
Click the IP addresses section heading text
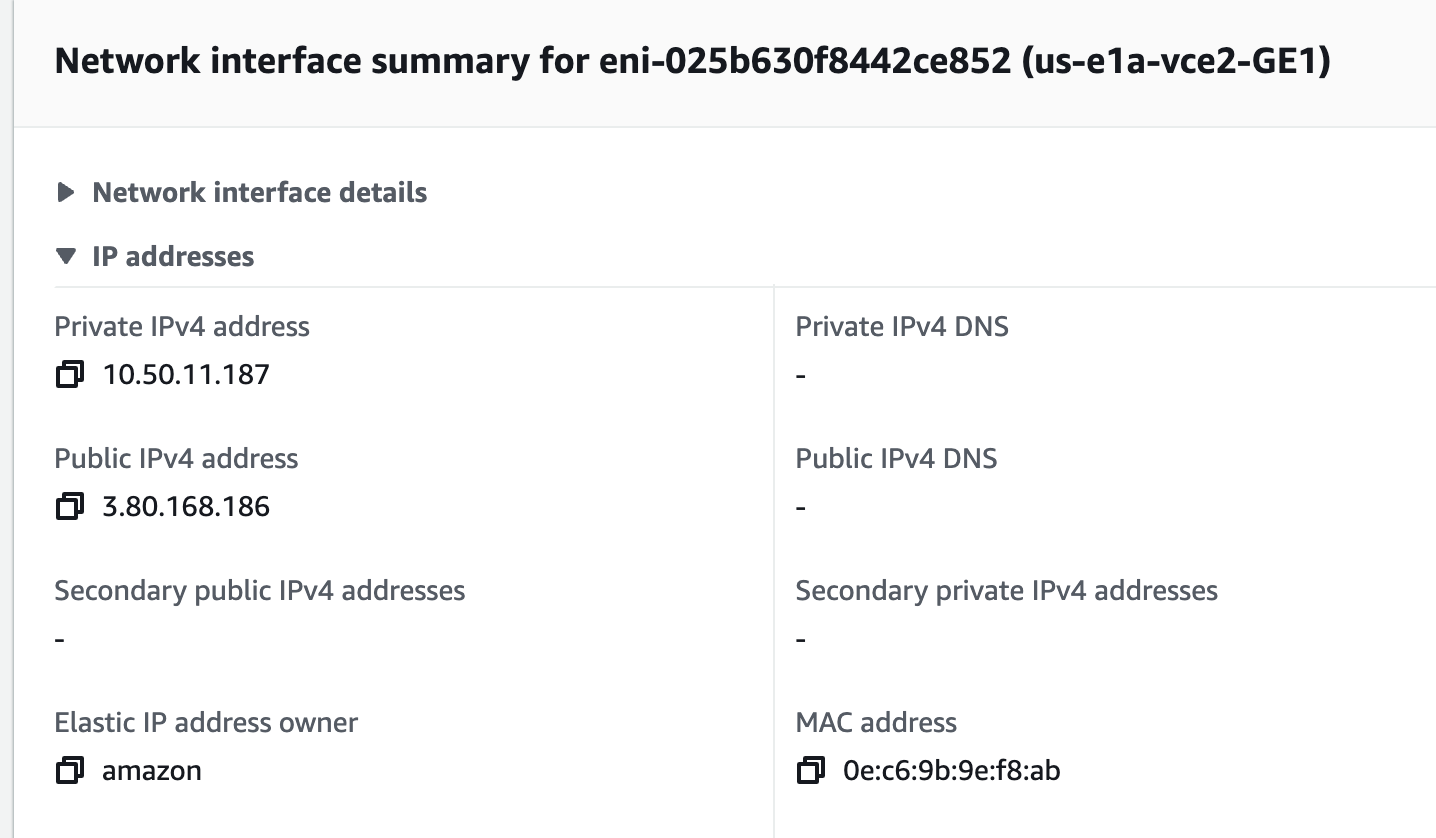[x=173, y=257]
